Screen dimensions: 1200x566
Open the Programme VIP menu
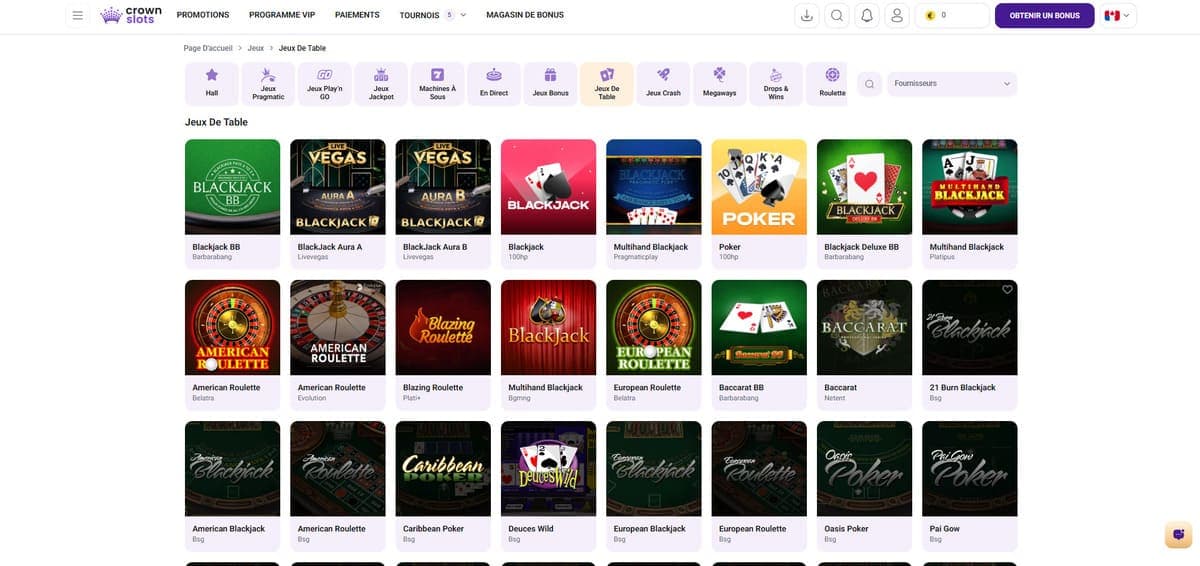[282, 15]
